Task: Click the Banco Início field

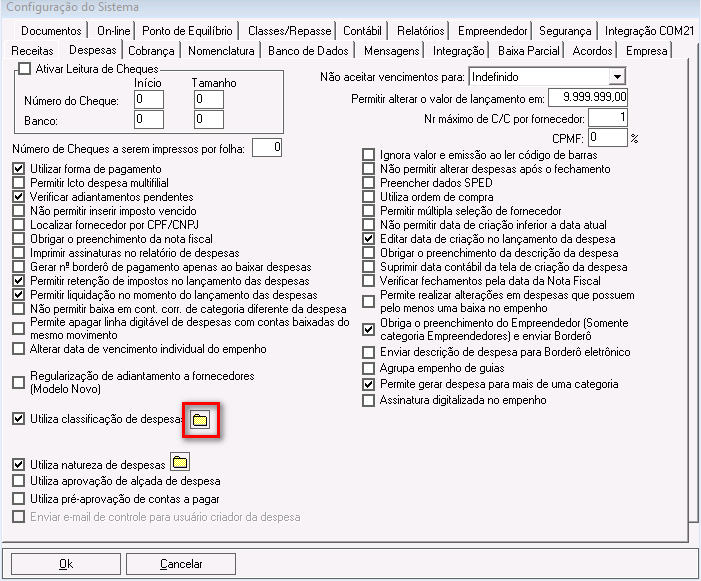Action: (149, 119)
